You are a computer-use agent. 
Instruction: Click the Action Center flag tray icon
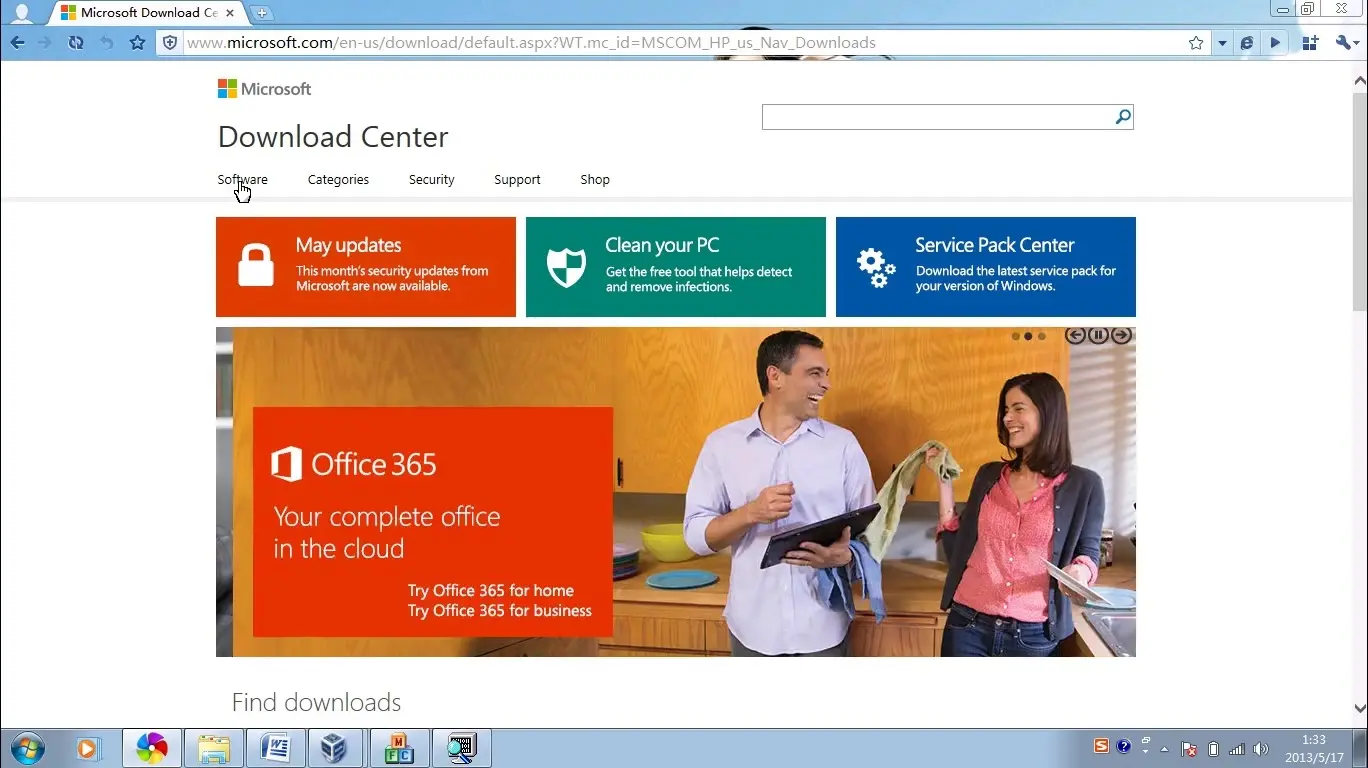point(1189,749)
